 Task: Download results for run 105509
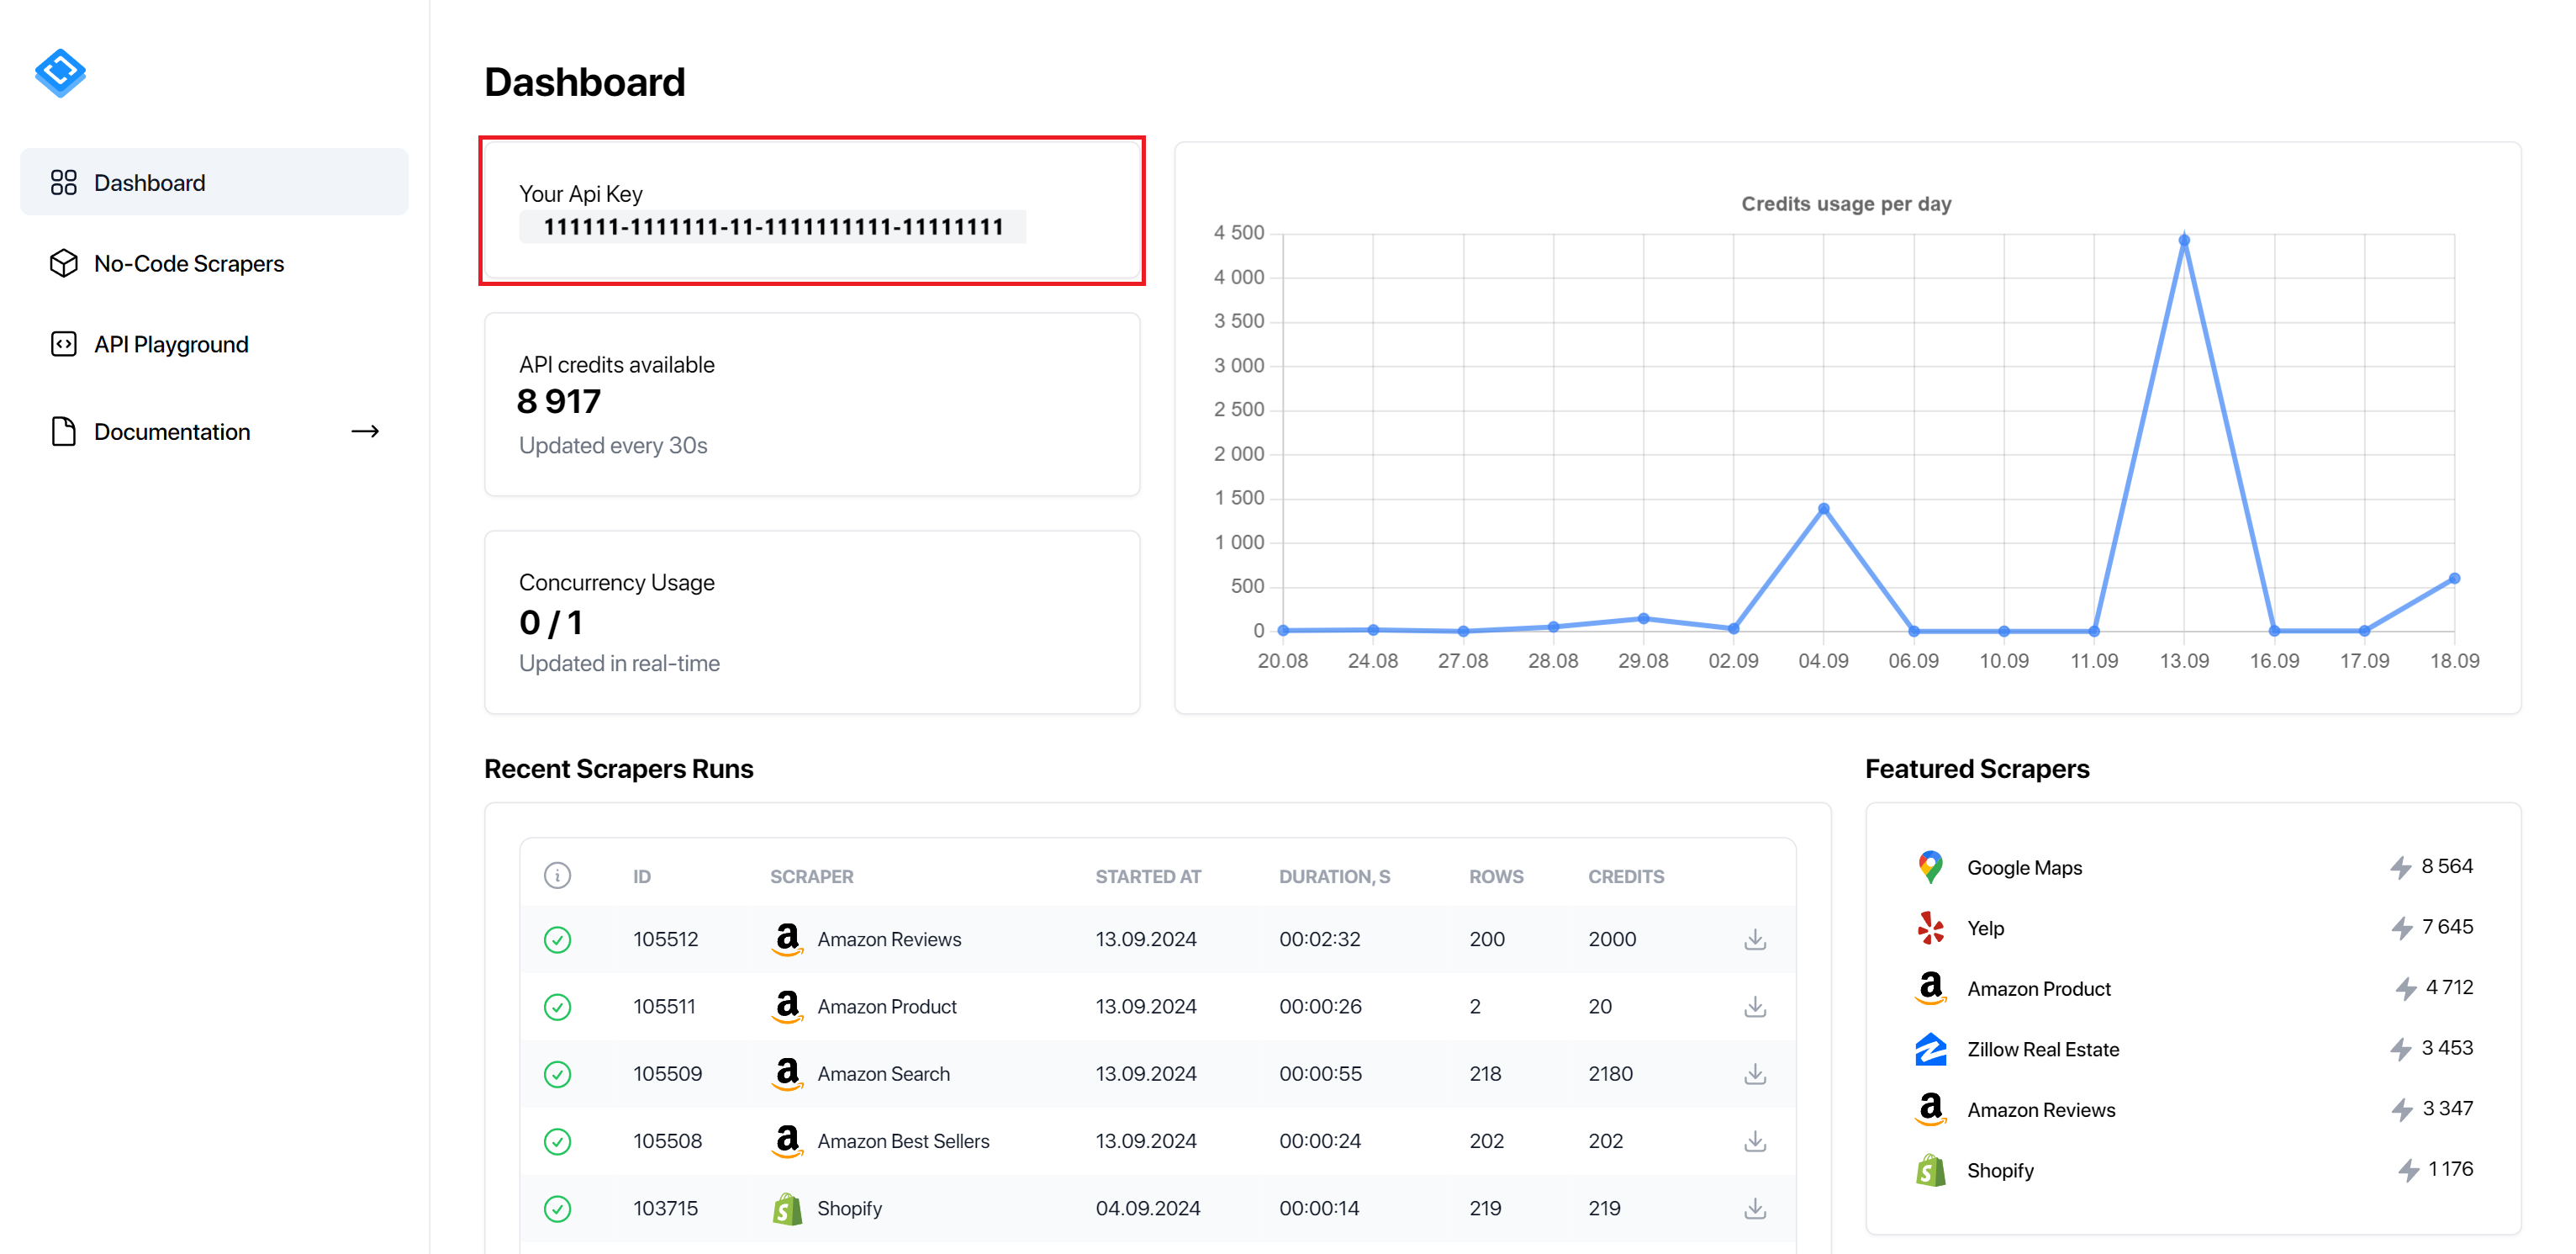point(1754,1073)
